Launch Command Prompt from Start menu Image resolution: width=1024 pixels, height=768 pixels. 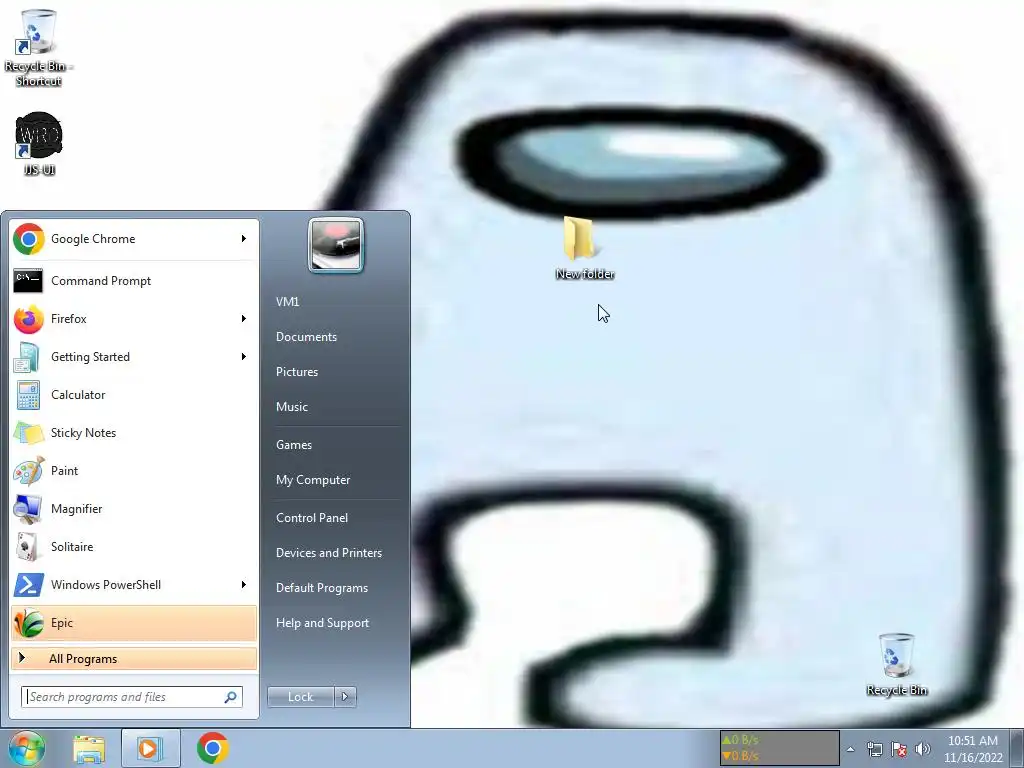[x=134, y=281]
